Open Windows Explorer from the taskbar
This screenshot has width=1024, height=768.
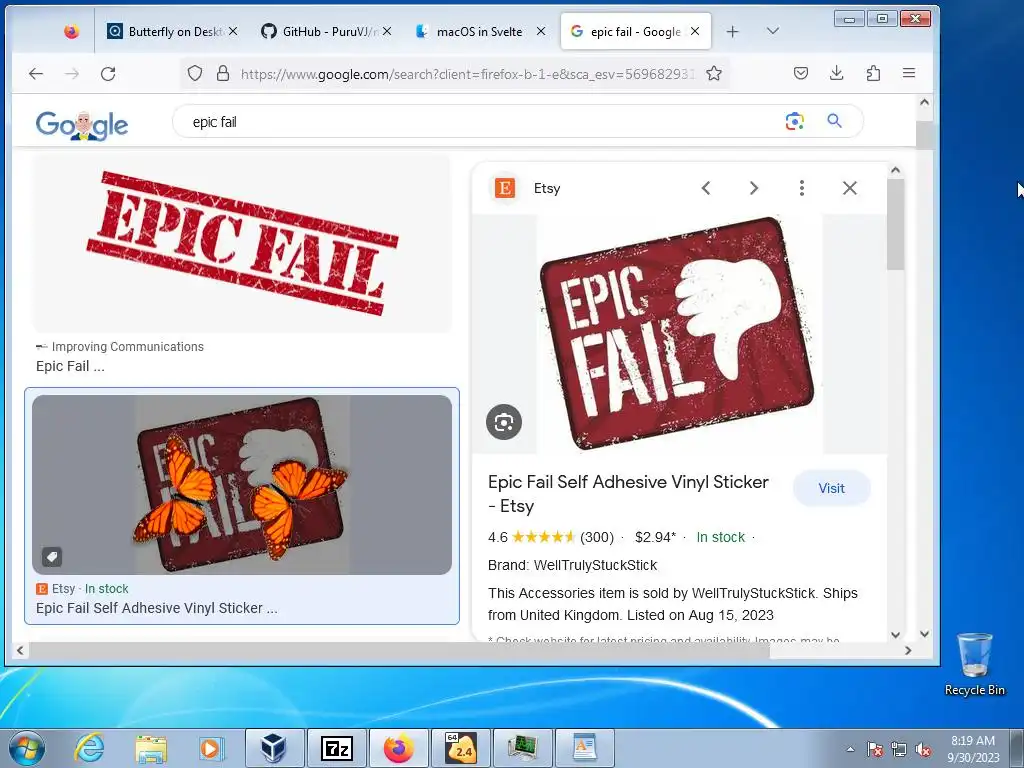pyautogui.click(x=151, y=748)
